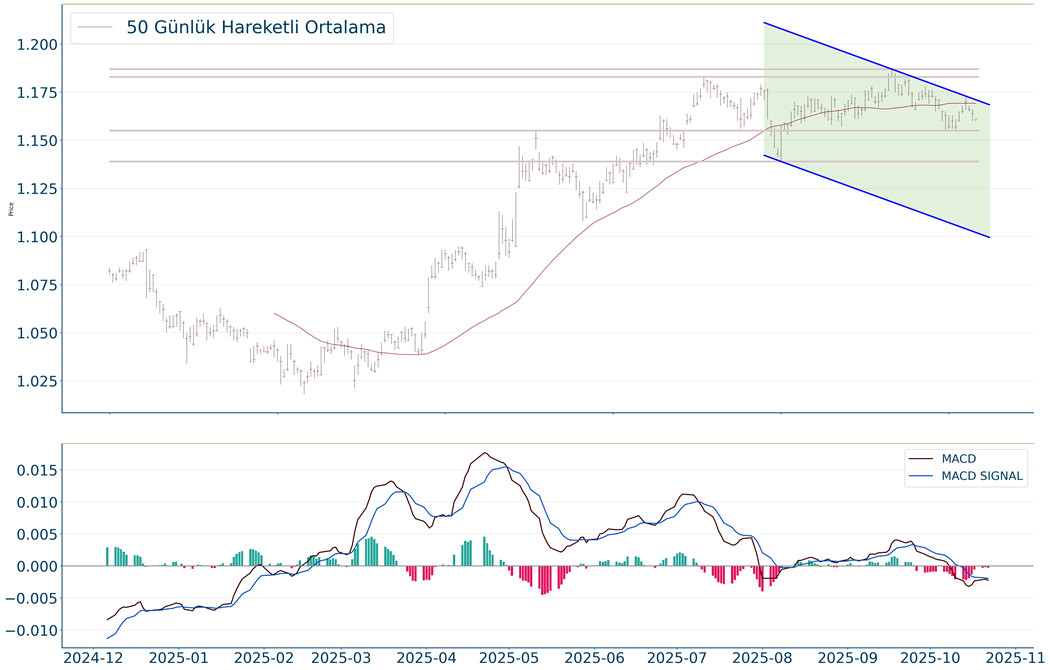Screen dimensions: 1050x670
Task: Click the blue MACD SIGNAL legend line sample
Action: (920, 477)
